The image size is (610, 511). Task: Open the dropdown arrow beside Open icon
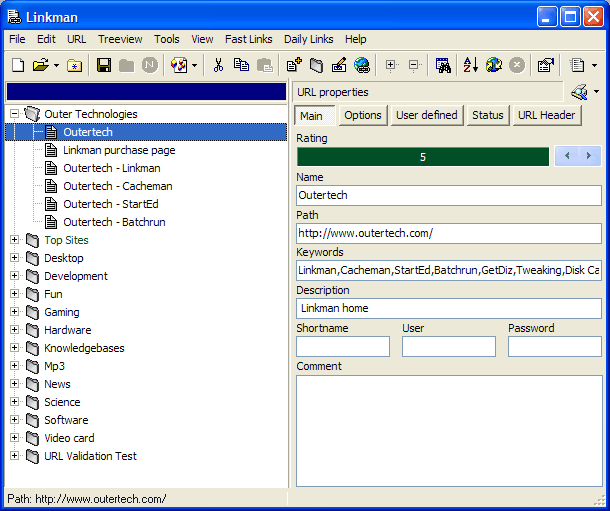(x=56, y=65)
